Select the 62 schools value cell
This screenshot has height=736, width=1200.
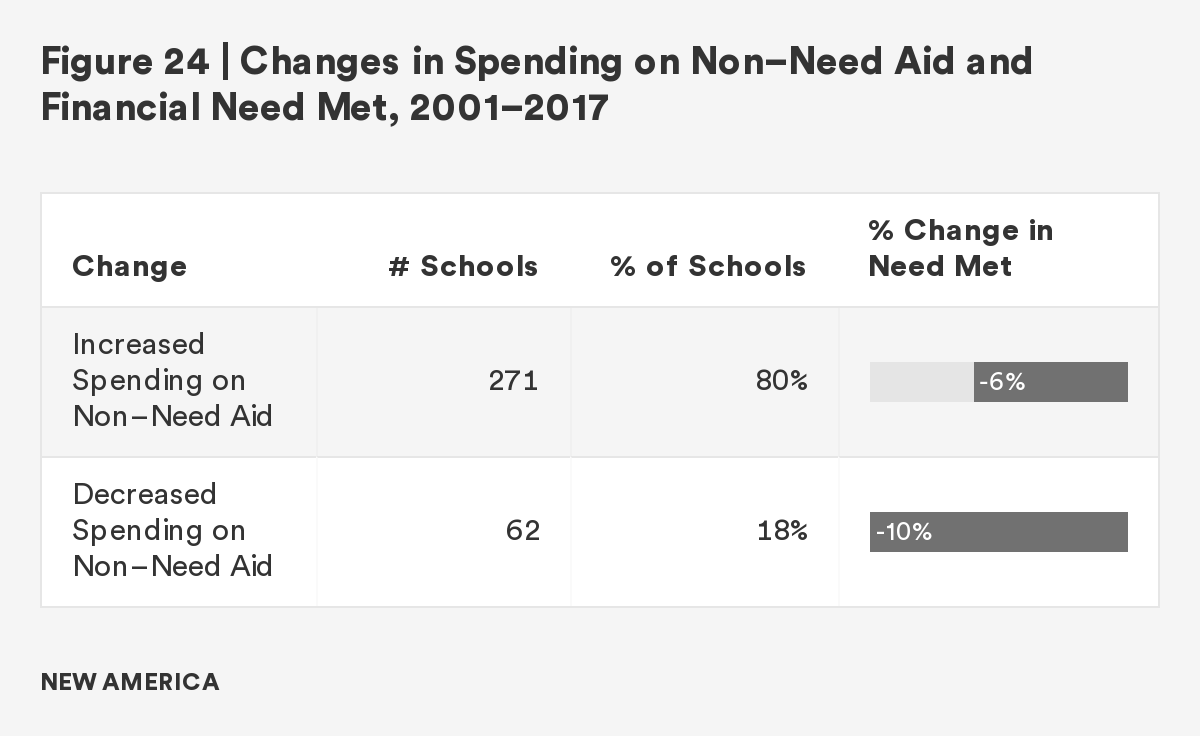(x=522, y=531)
